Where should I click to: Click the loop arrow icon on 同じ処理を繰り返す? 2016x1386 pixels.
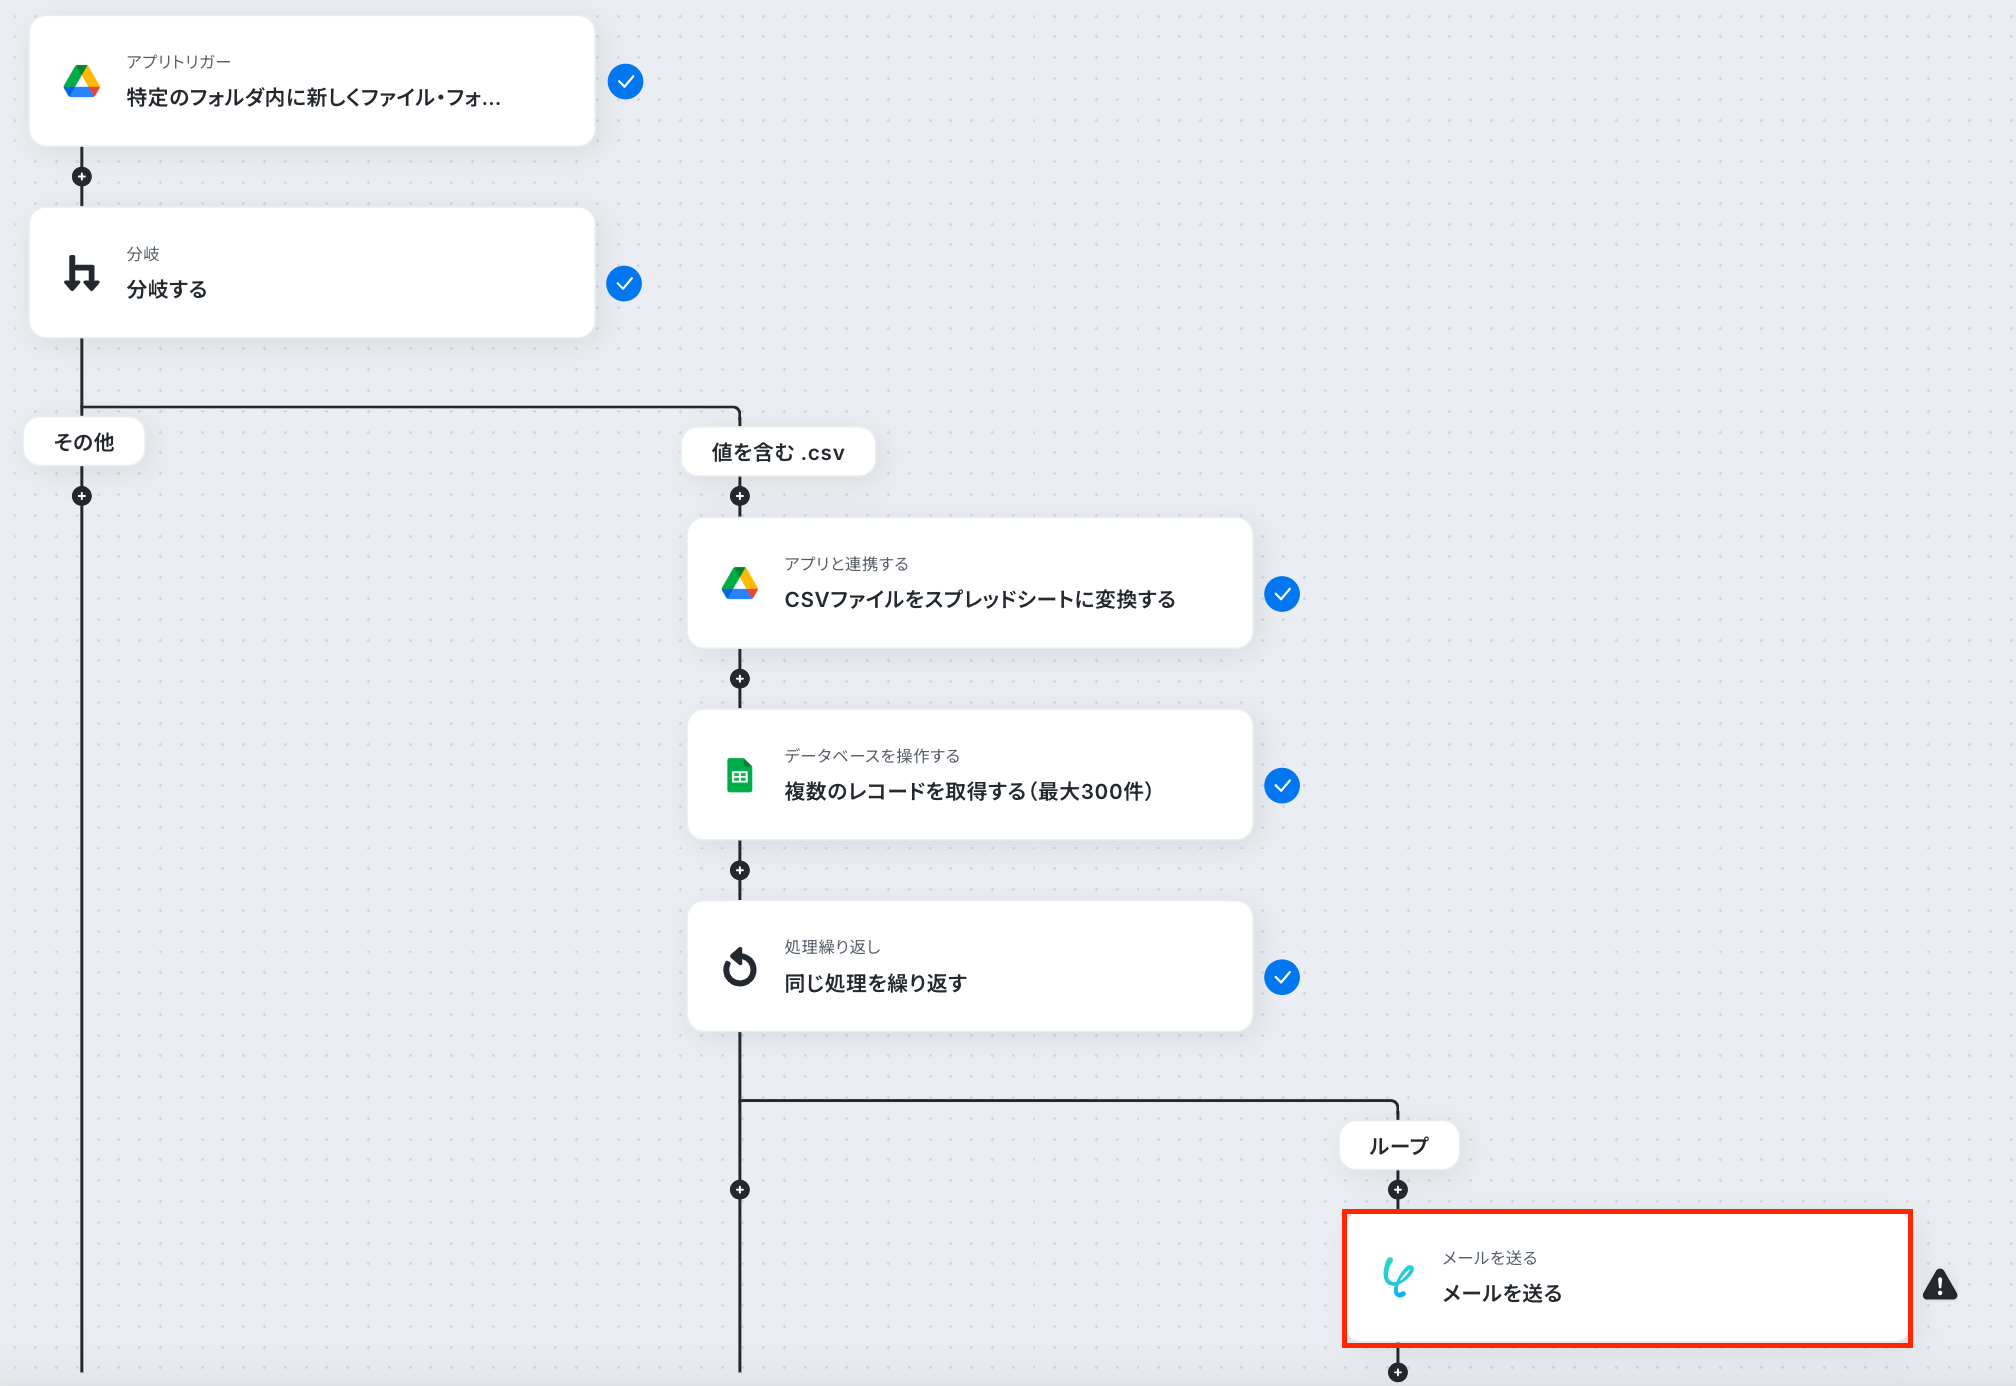pos(740,967)
